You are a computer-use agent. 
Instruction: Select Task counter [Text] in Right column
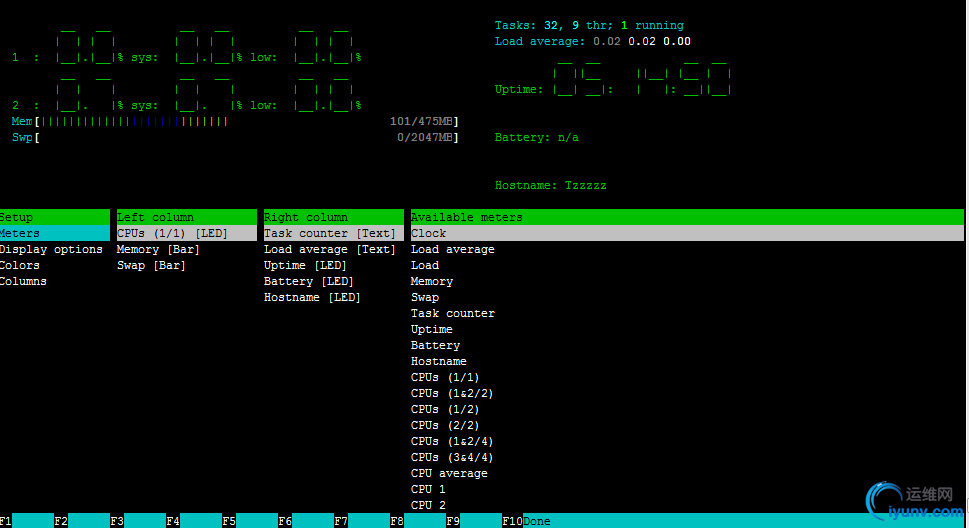point(334,233)
